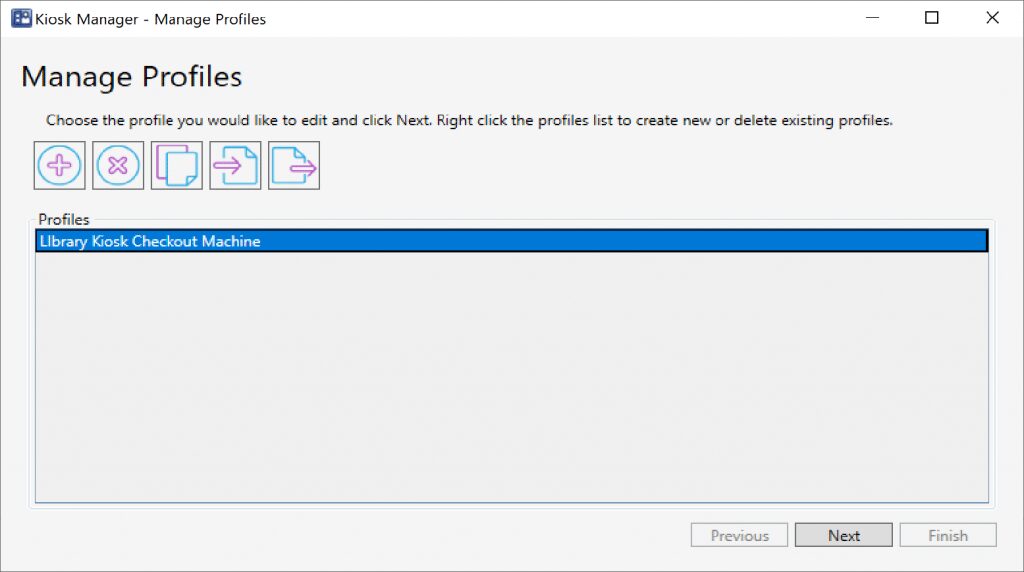Screen dimensions: 1024x572
Task: Select the Library Kiosk Checkout Machine profile
Action: pos(150,241)
